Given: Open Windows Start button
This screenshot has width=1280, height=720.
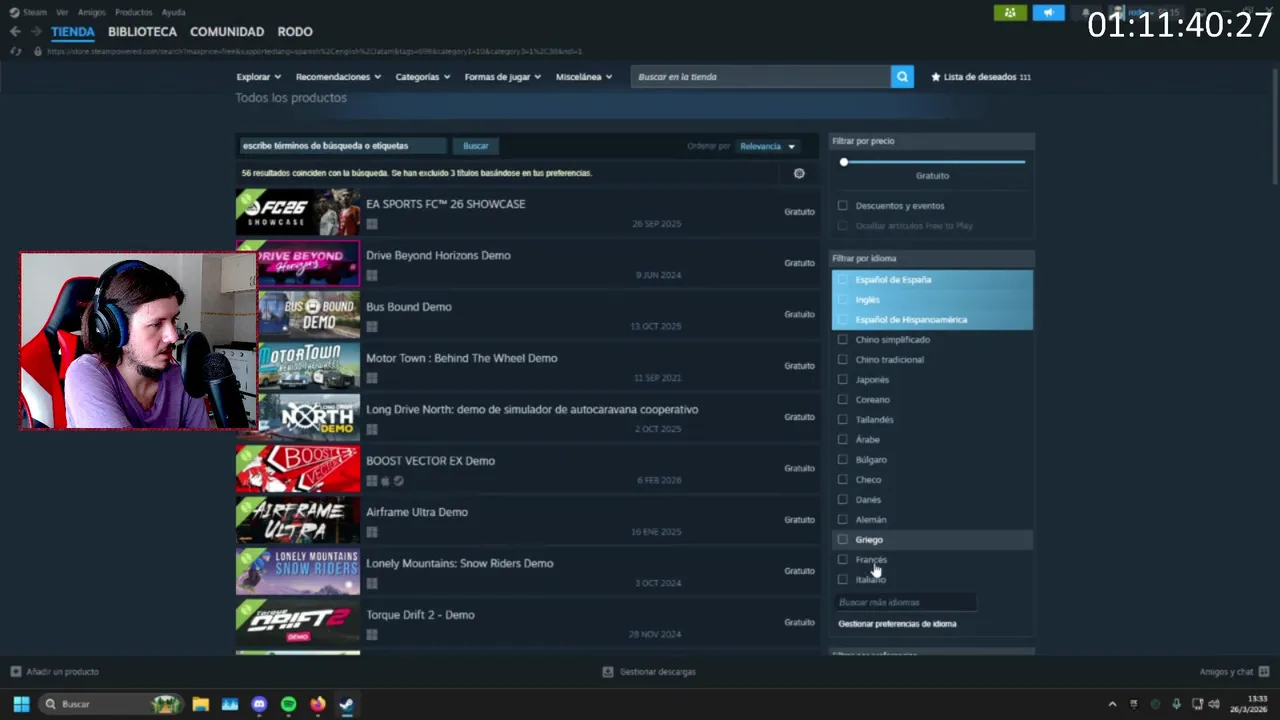Looking at the screenshot, I should [21, 704].
